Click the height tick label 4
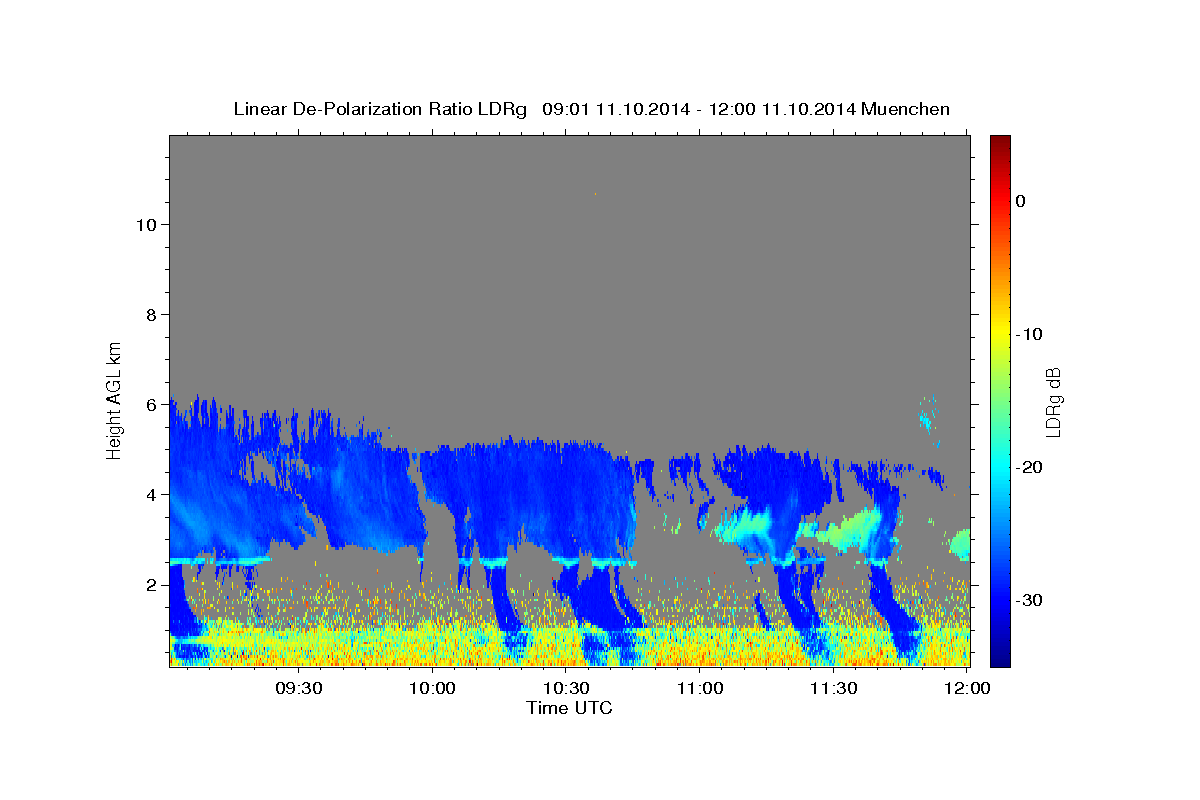1200x800 pixels. pos(150,494)
